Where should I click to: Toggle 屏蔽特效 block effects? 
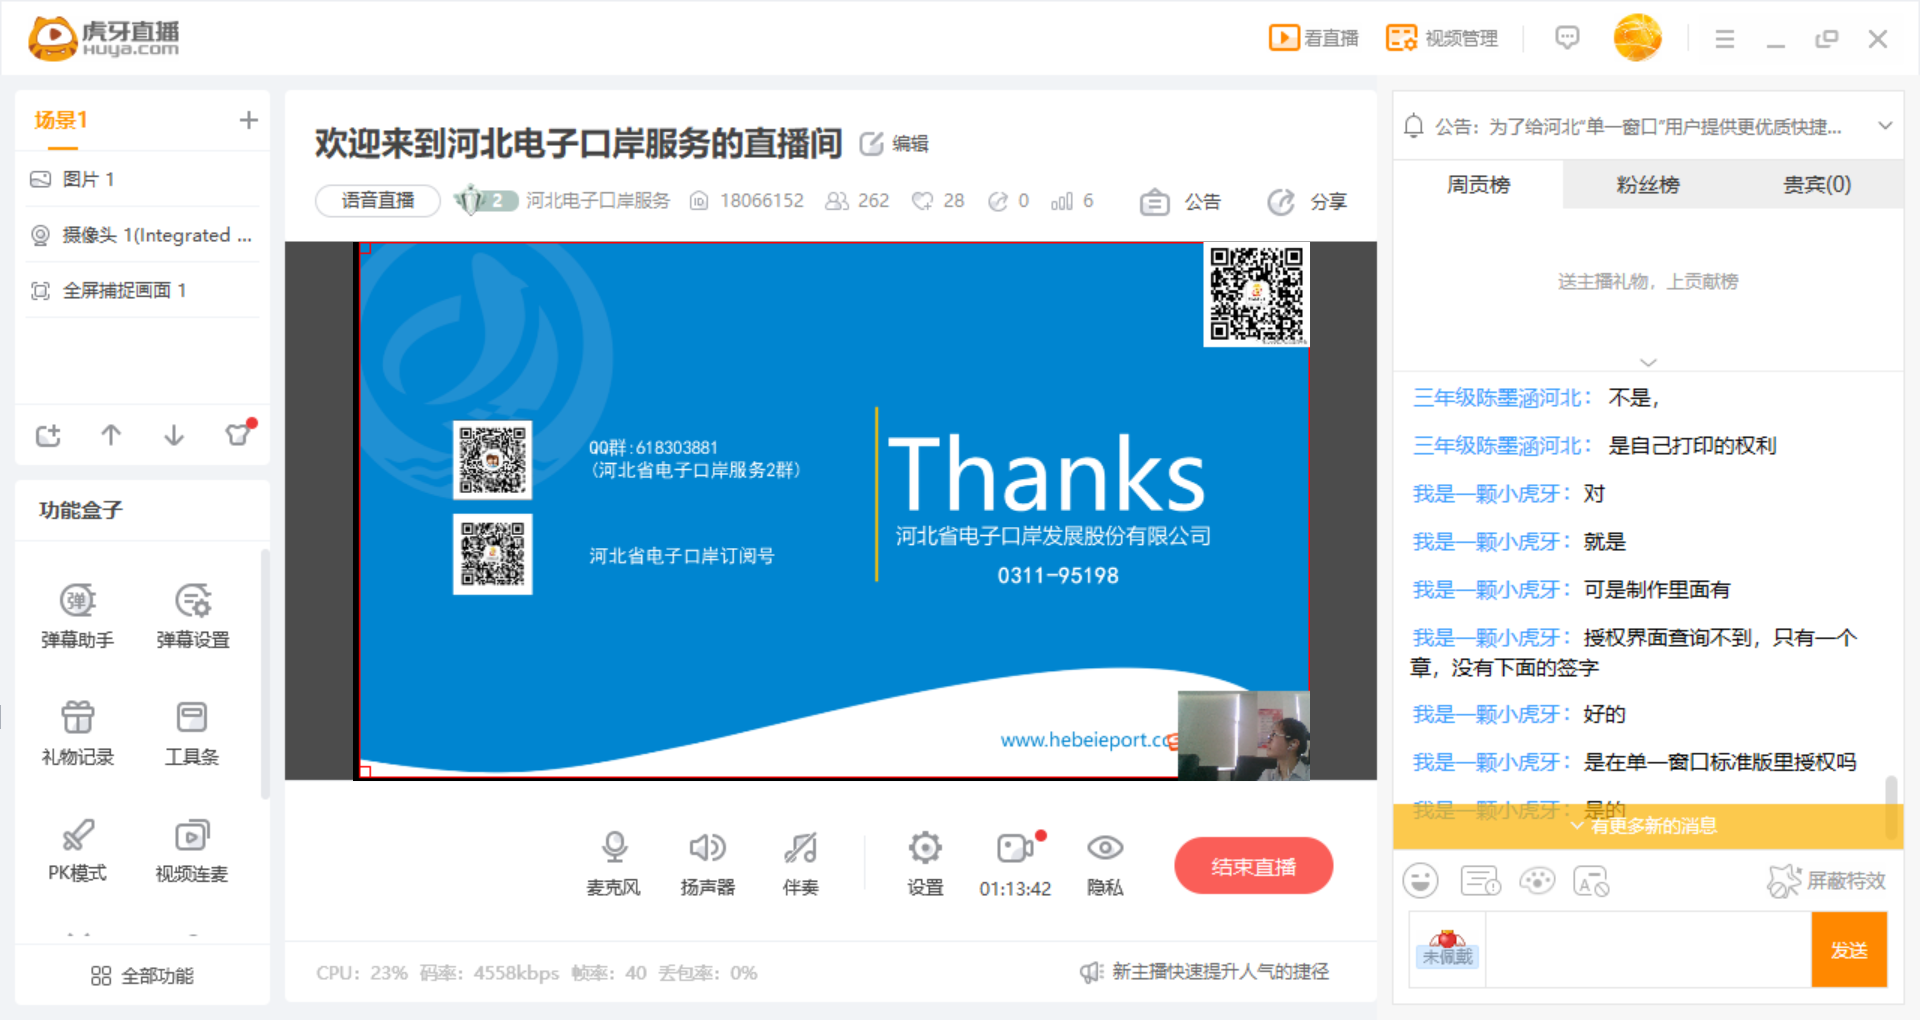click(x=1826, y=881)
